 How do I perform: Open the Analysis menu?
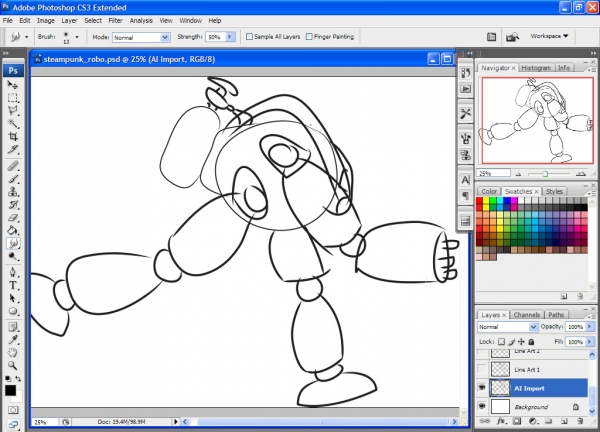pyautogui.click(x=141, y=21)
